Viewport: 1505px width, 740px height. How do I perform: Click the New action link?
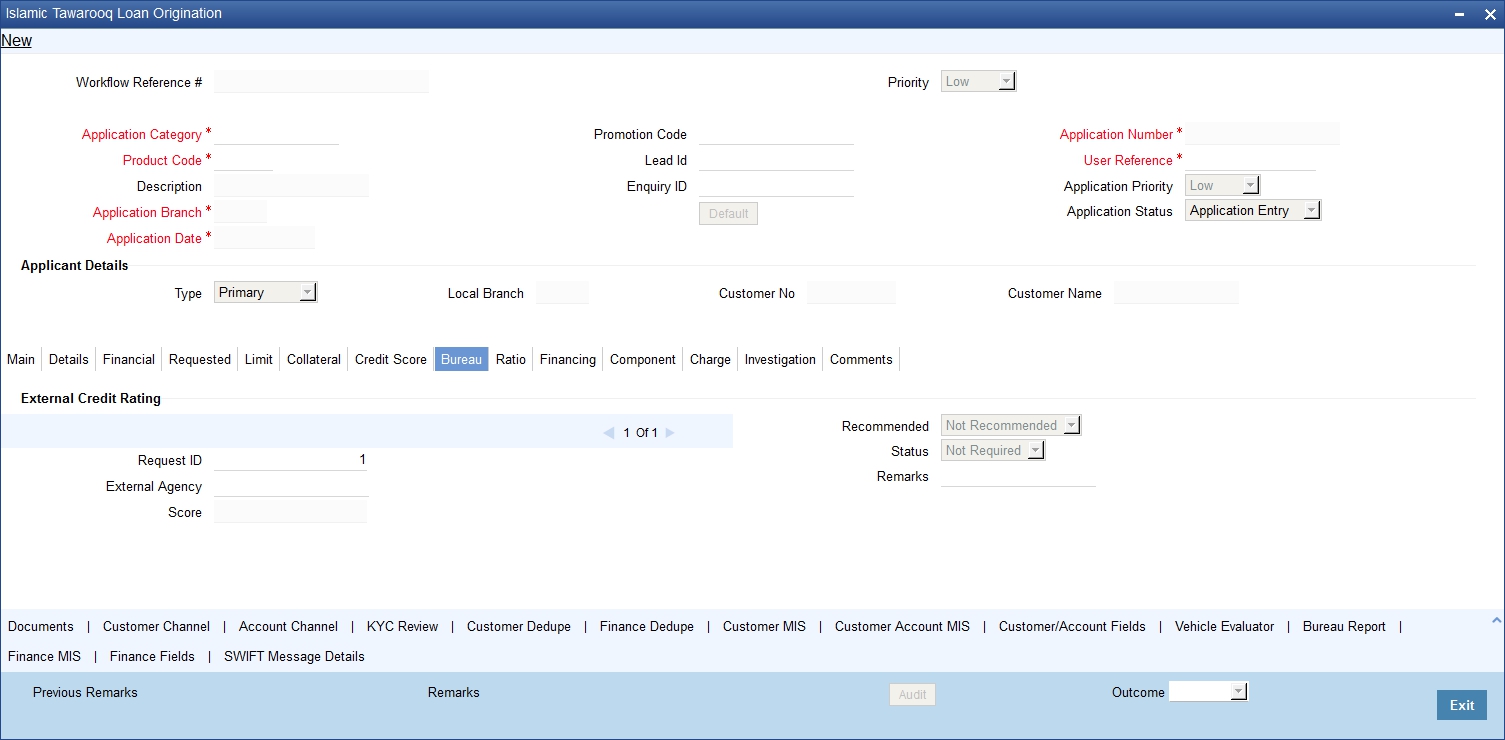tap(16, 41)
